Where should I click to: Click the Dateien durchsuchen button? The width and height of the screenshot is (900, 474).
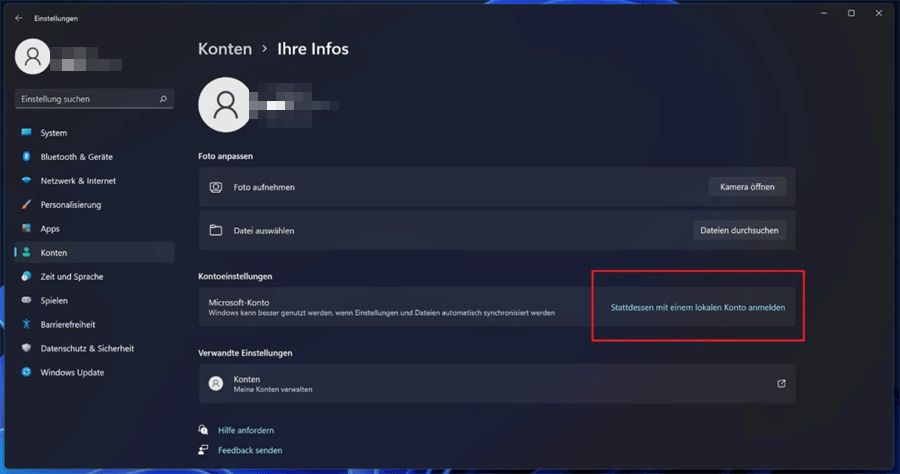tap(739, 230)
